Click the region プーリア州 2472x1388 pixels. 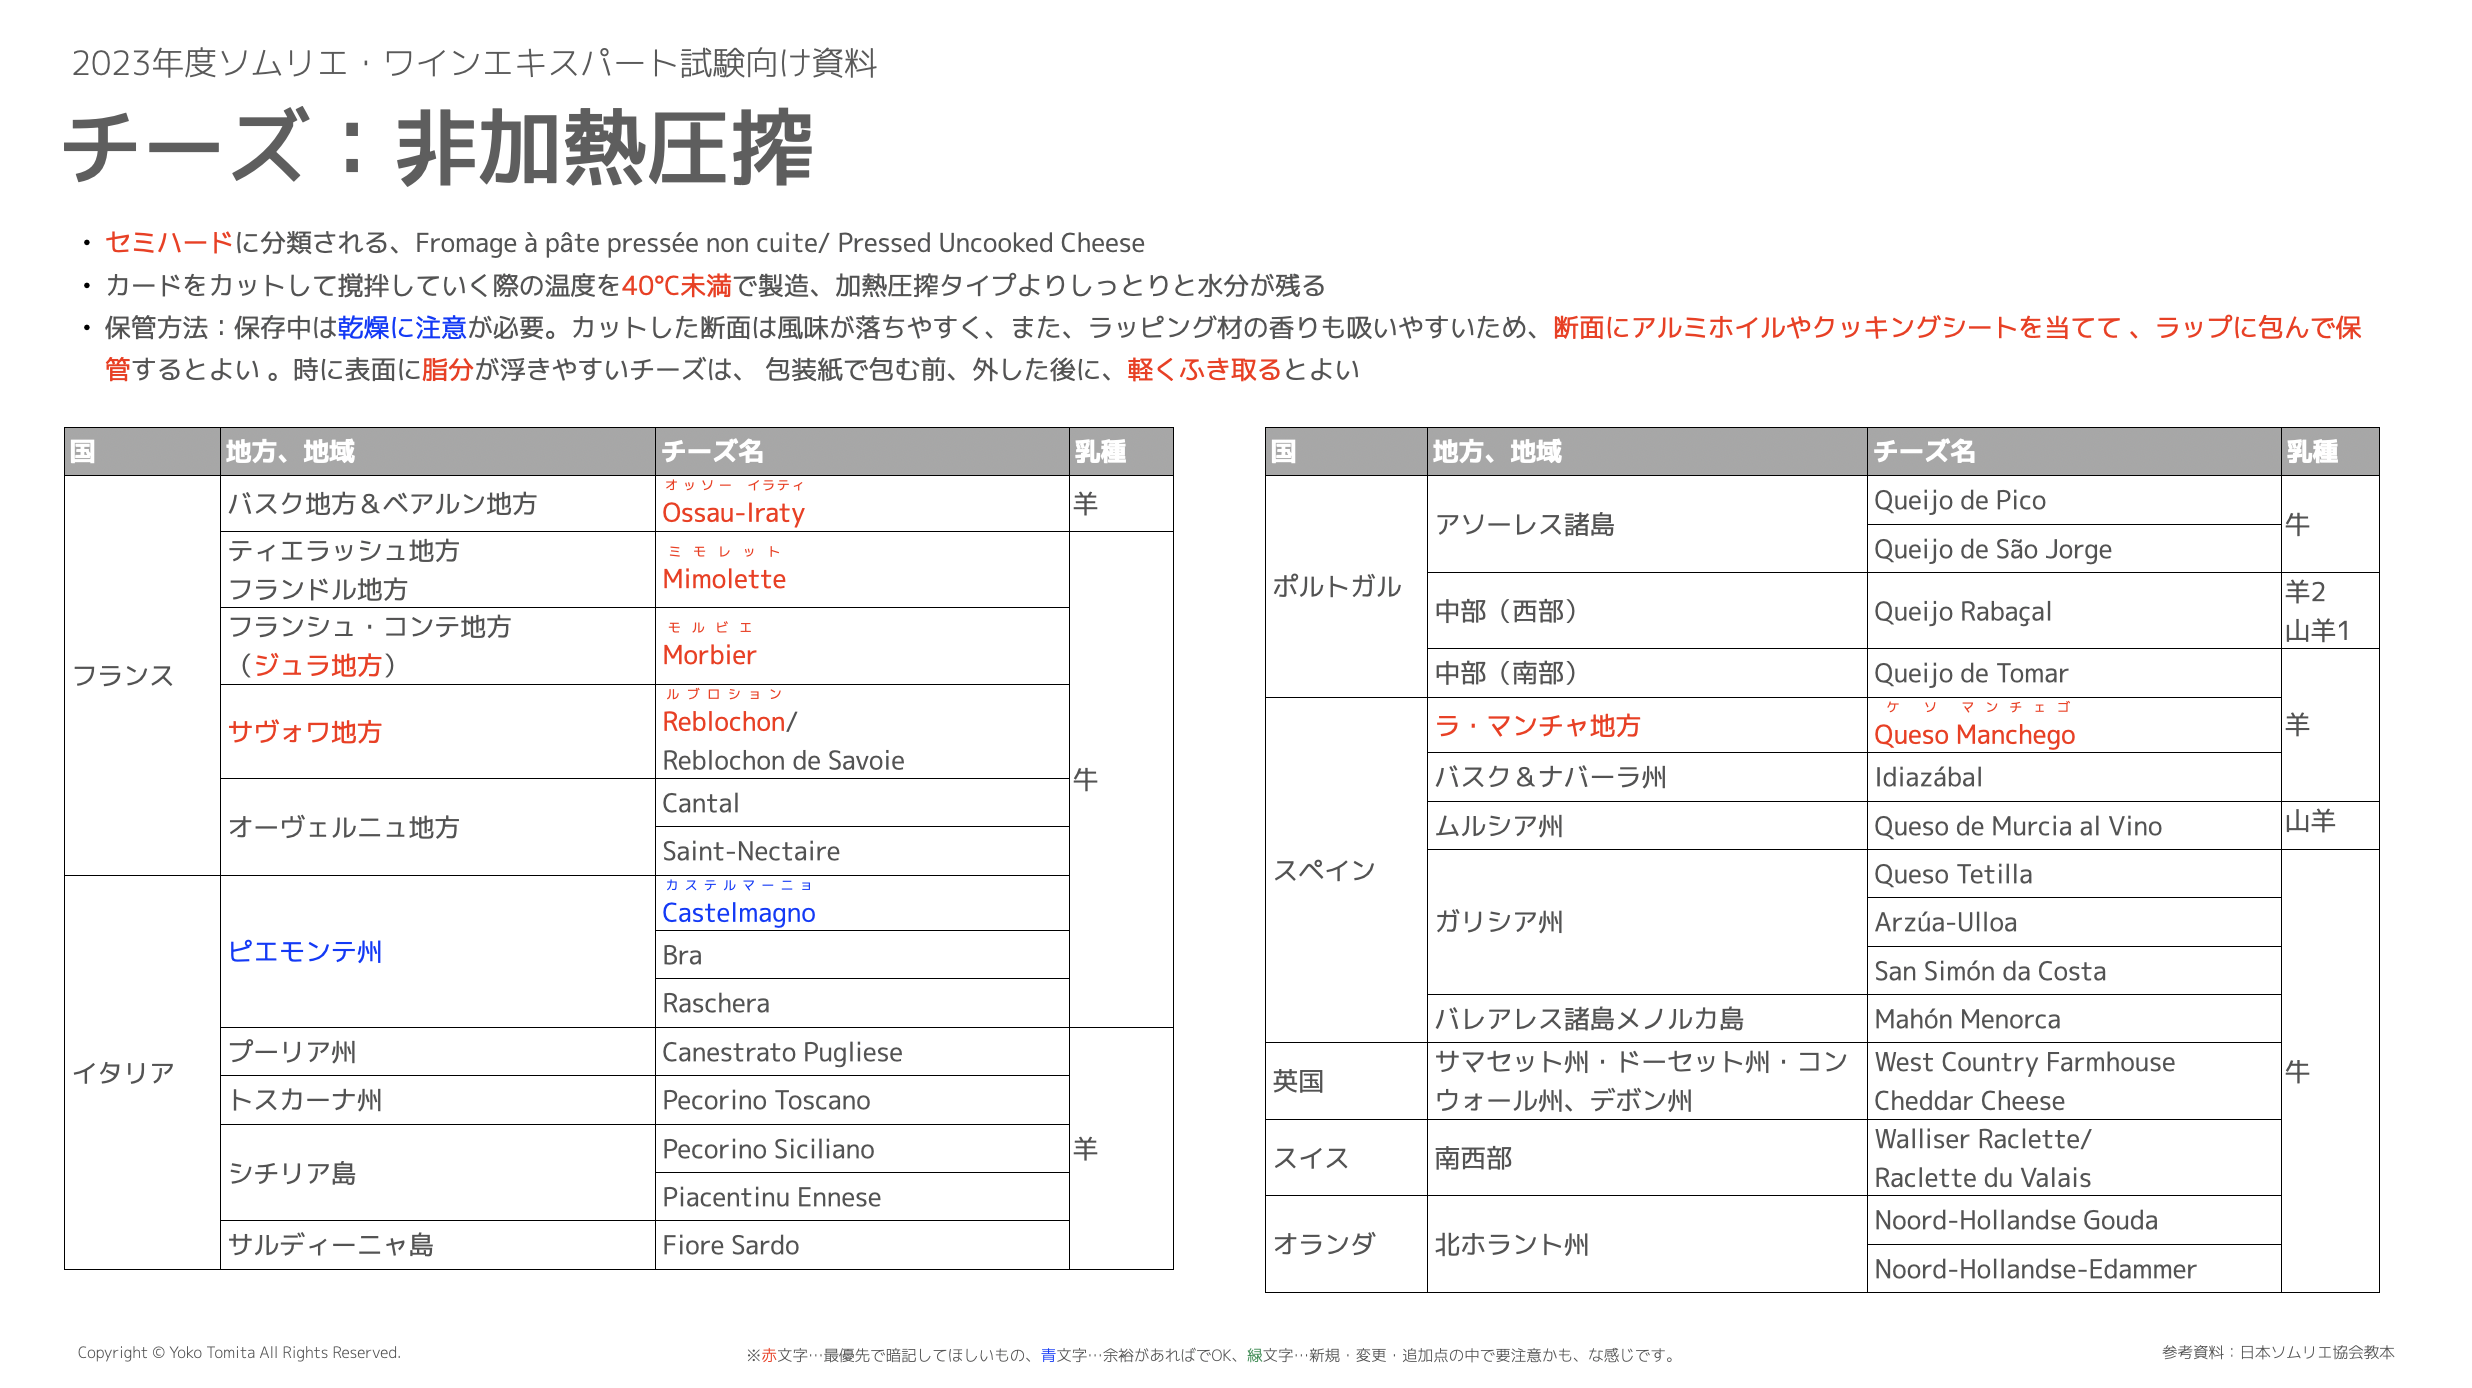click(x=292, y=1052)
